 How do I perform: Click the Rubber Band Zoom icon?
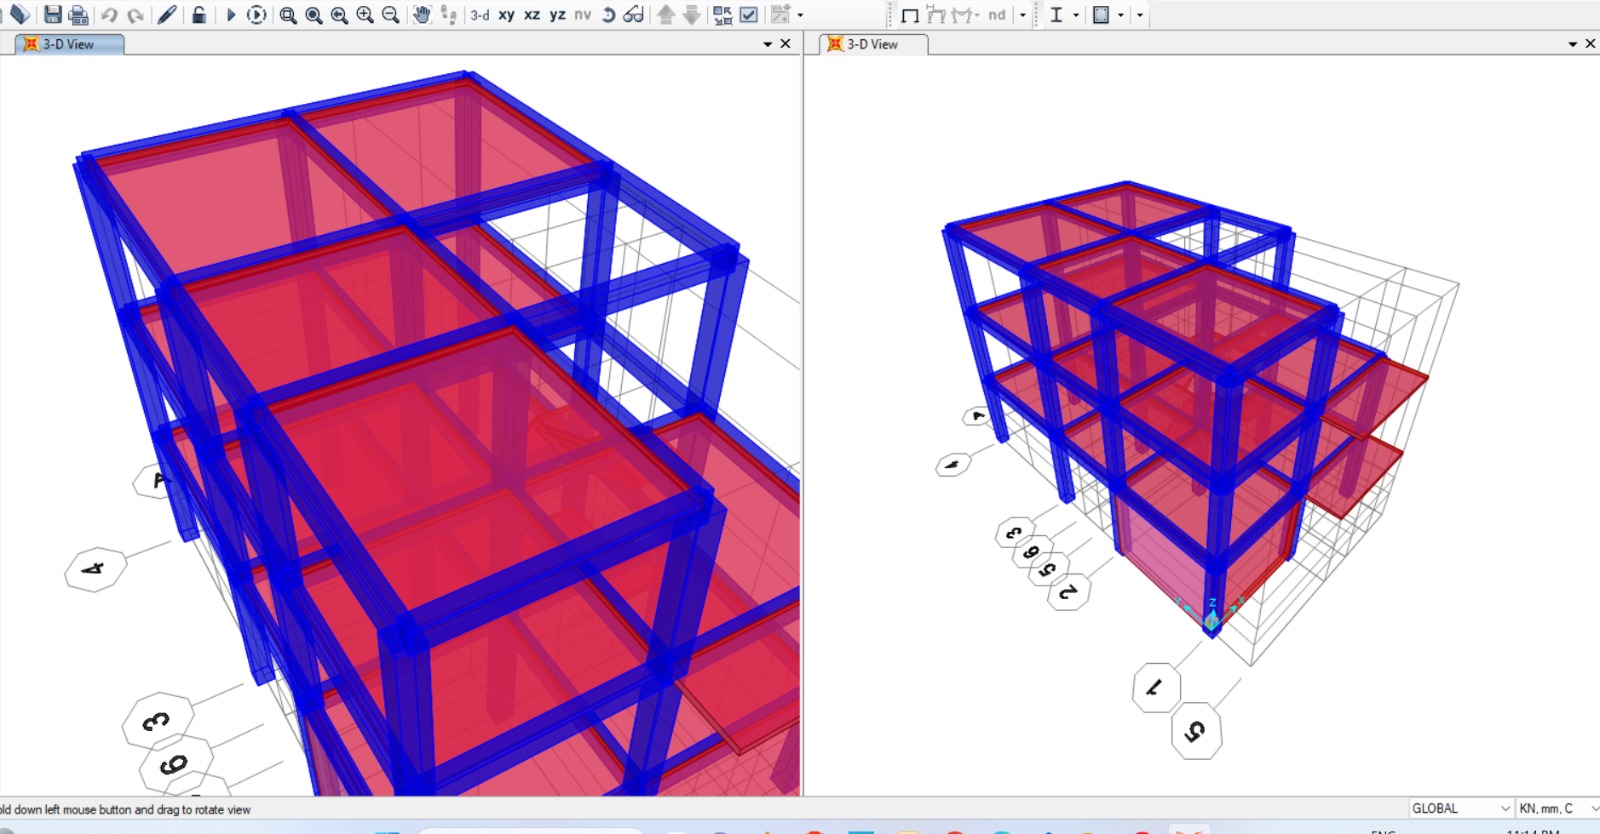(x=288, y=15)
